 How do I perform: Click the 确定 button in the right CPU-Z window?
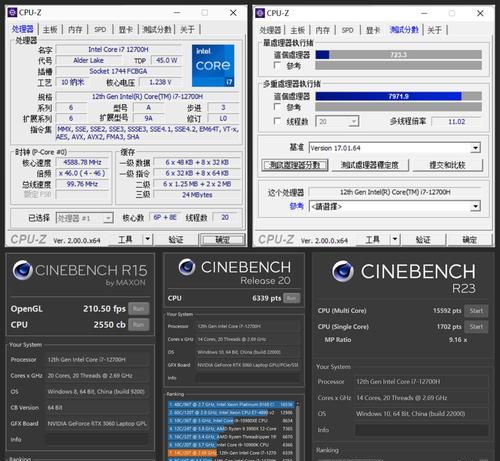point(469,239)
